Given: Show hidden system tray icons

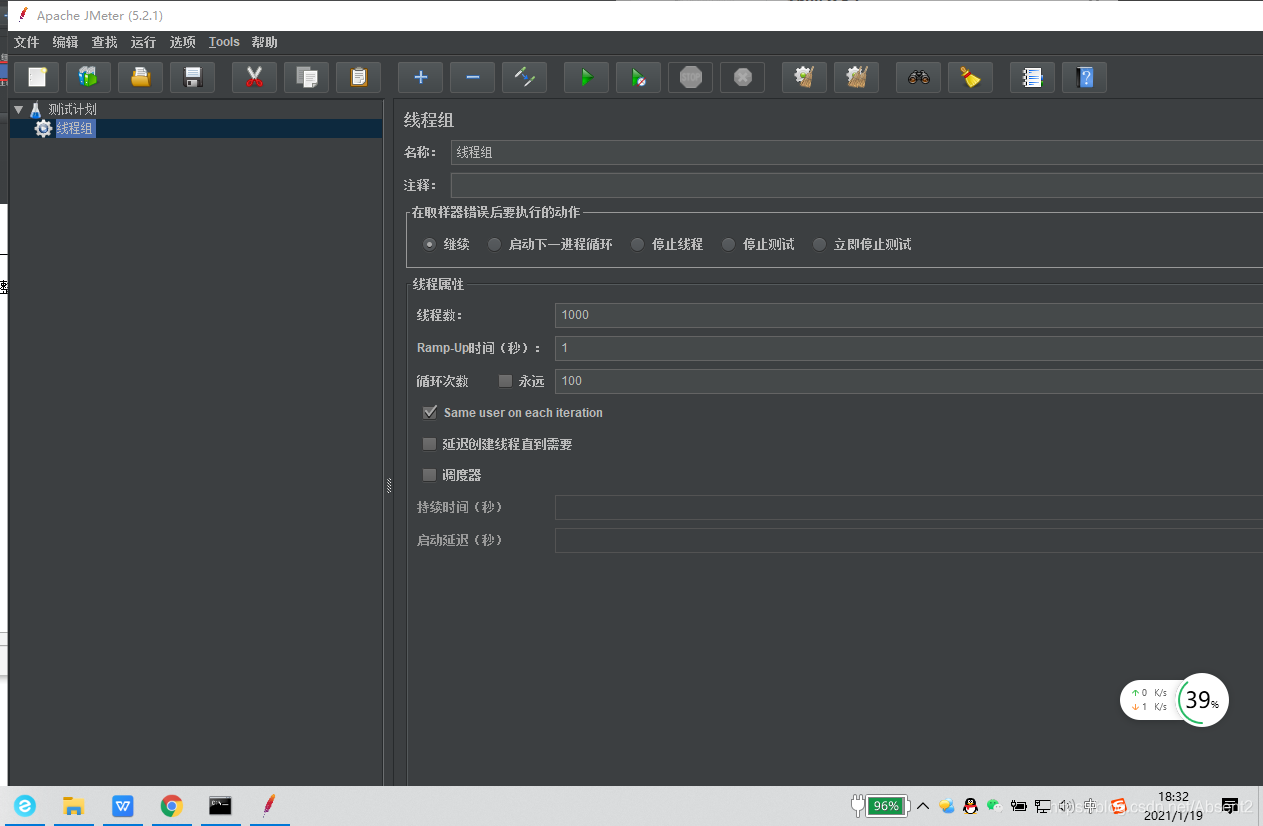Looking at the screenshot, I should point(923,806).
